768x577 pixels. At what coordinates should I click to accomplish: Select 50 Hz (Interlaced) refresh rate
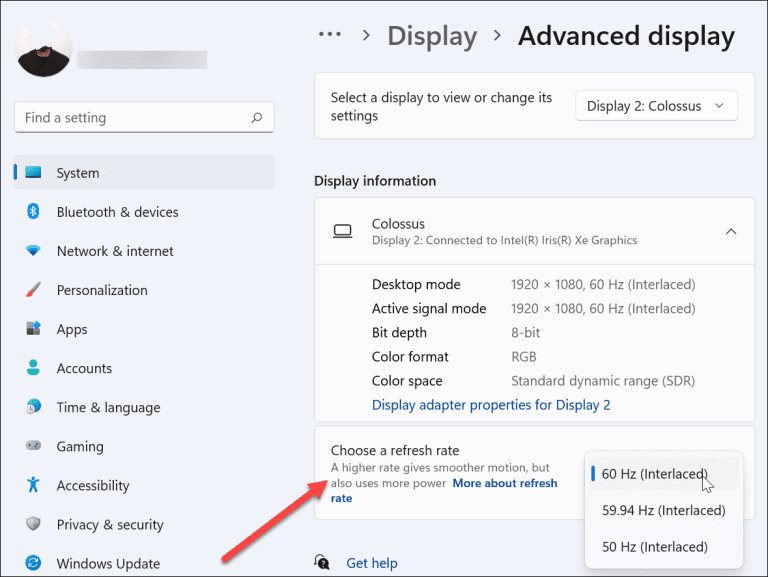[664, 547]
